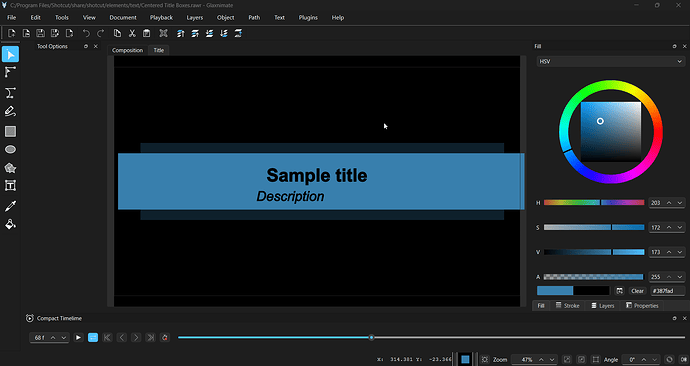Open the Path menu
This screenshot has height=366, width=690.
(254, 18)
